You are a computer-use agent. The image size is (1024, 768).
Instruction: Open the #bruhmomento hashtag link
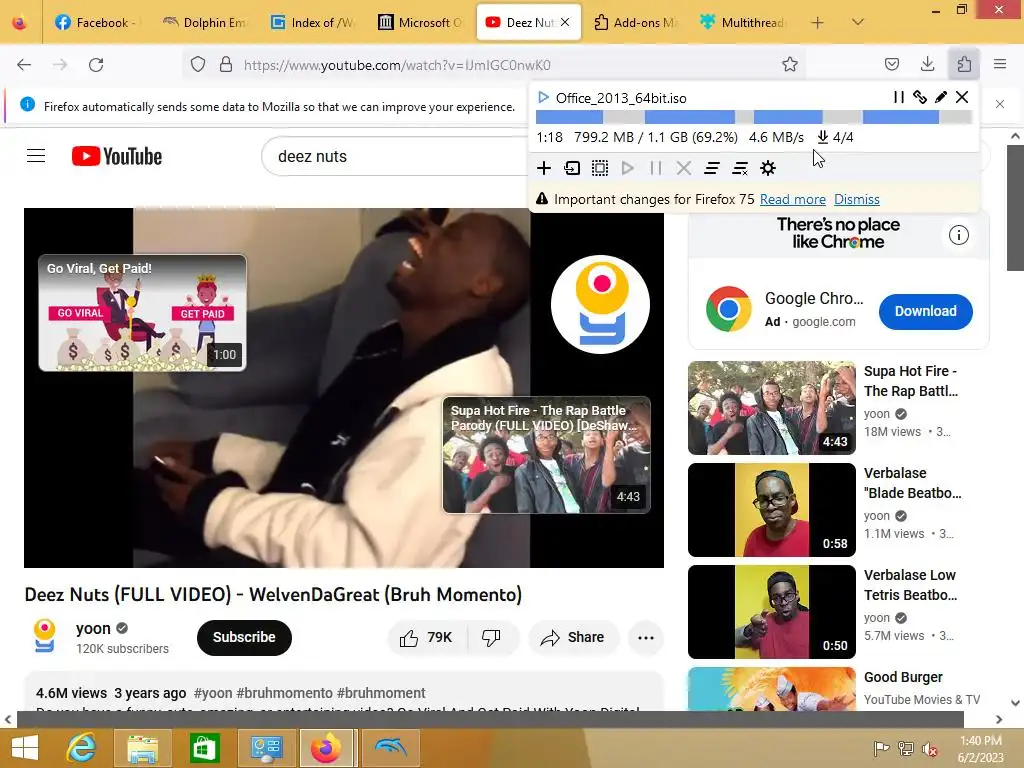pos(285,693)
